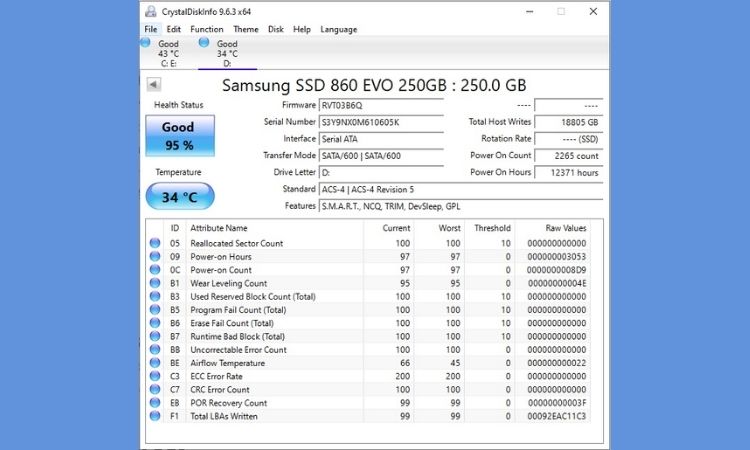Viewport: 750px width, 450px height.
Task: Click status orb beside Airflow Temperature
Action: 154,363
